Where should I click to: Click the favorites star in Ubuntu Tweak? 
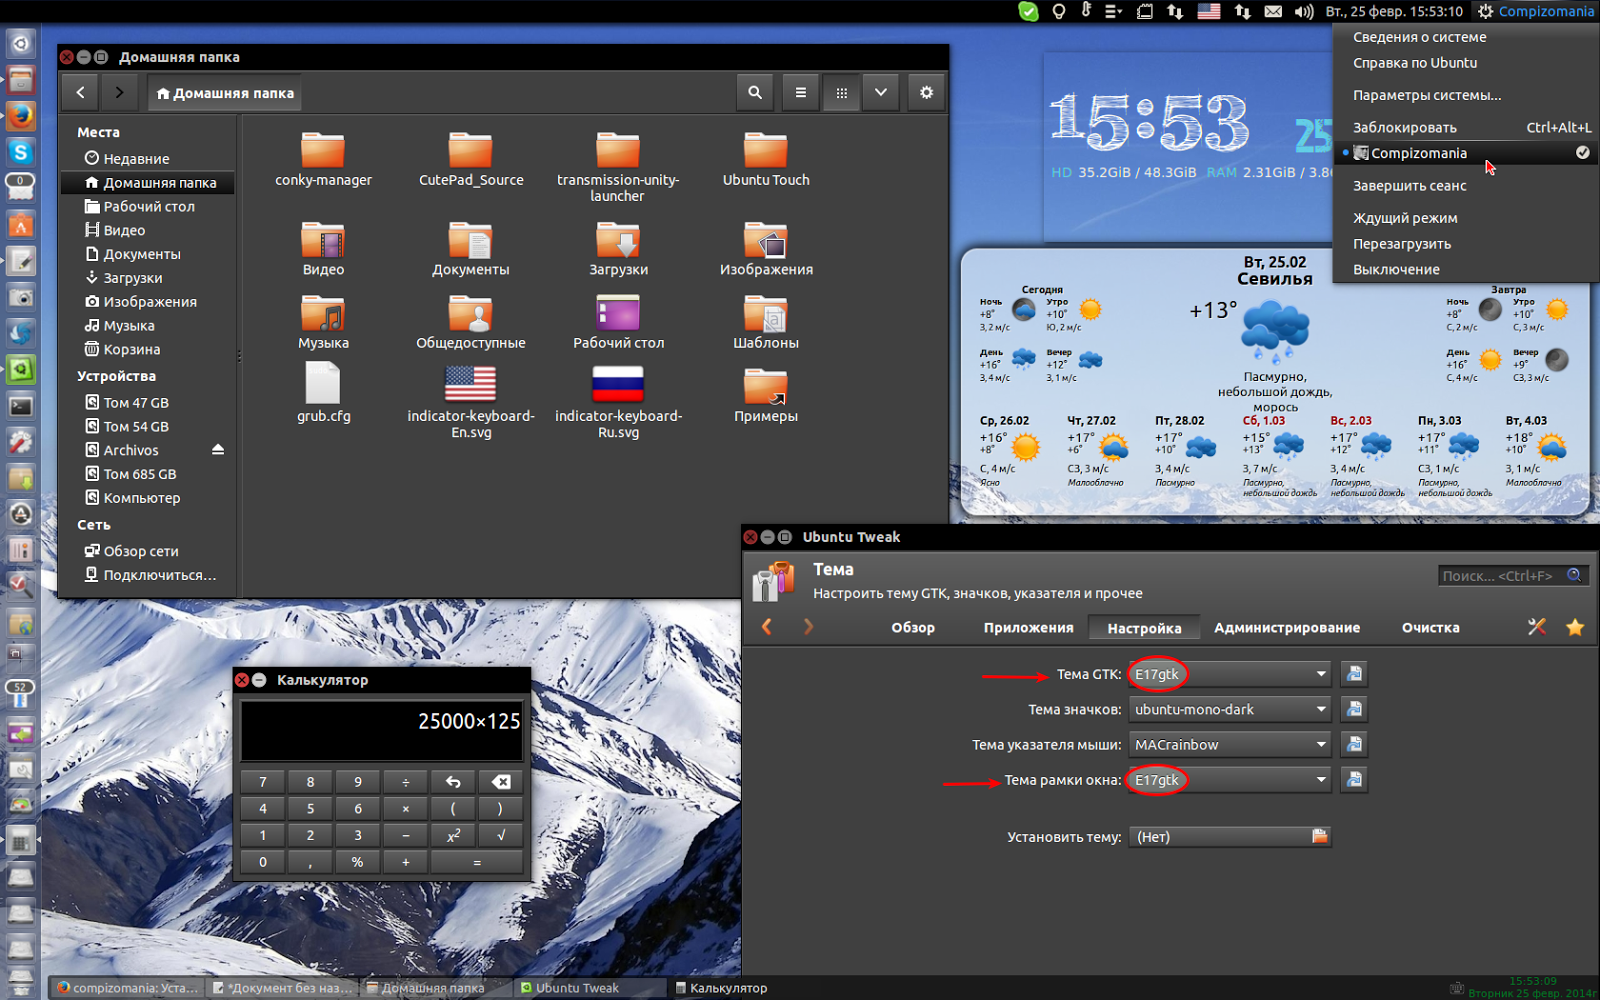click(x=1575, y=627)
